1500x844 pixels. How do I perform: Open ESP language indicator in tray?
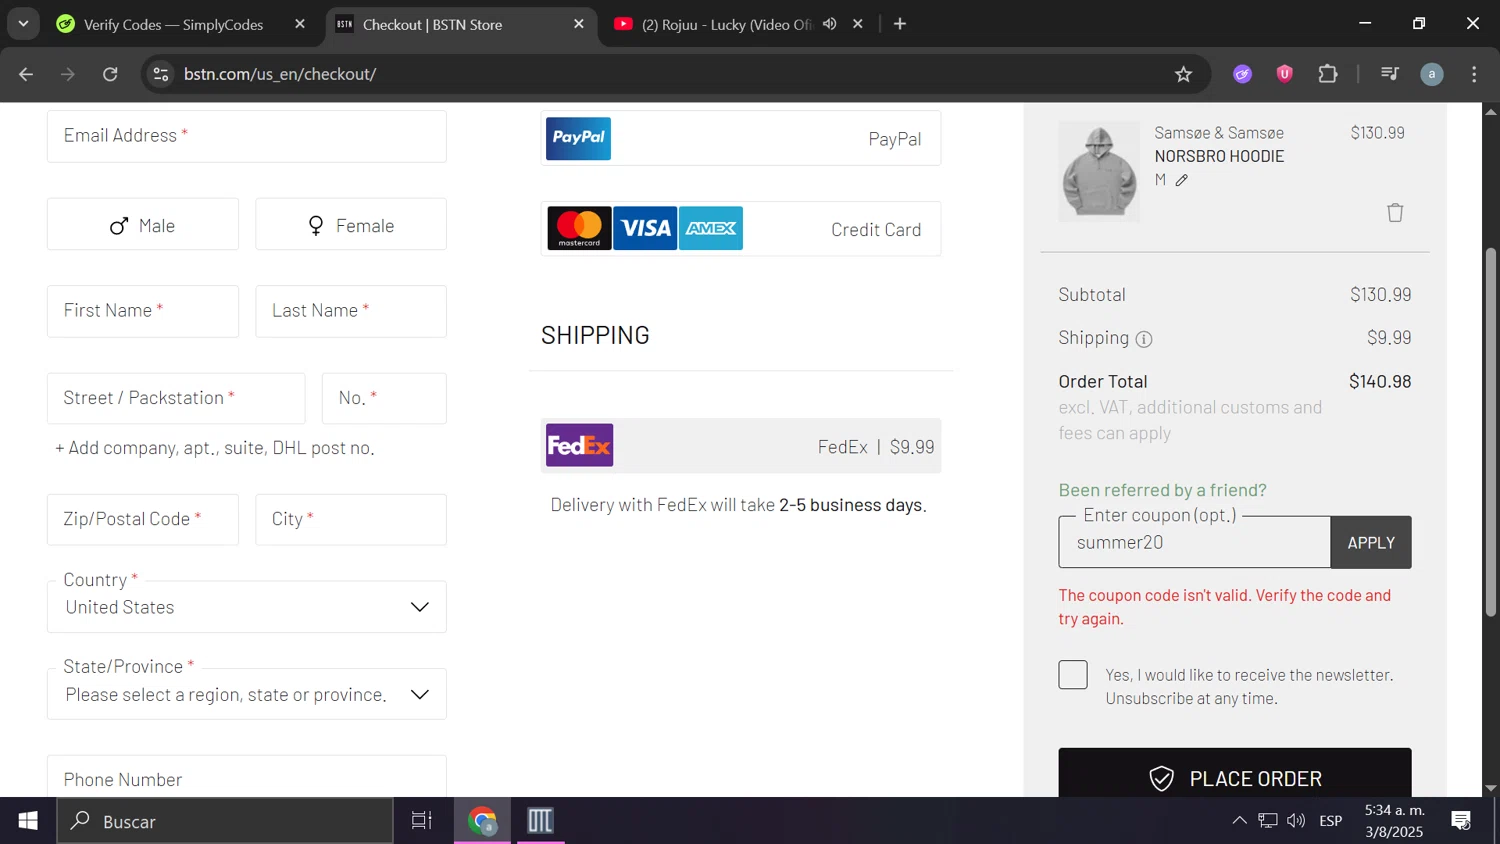coord(1331,821)
